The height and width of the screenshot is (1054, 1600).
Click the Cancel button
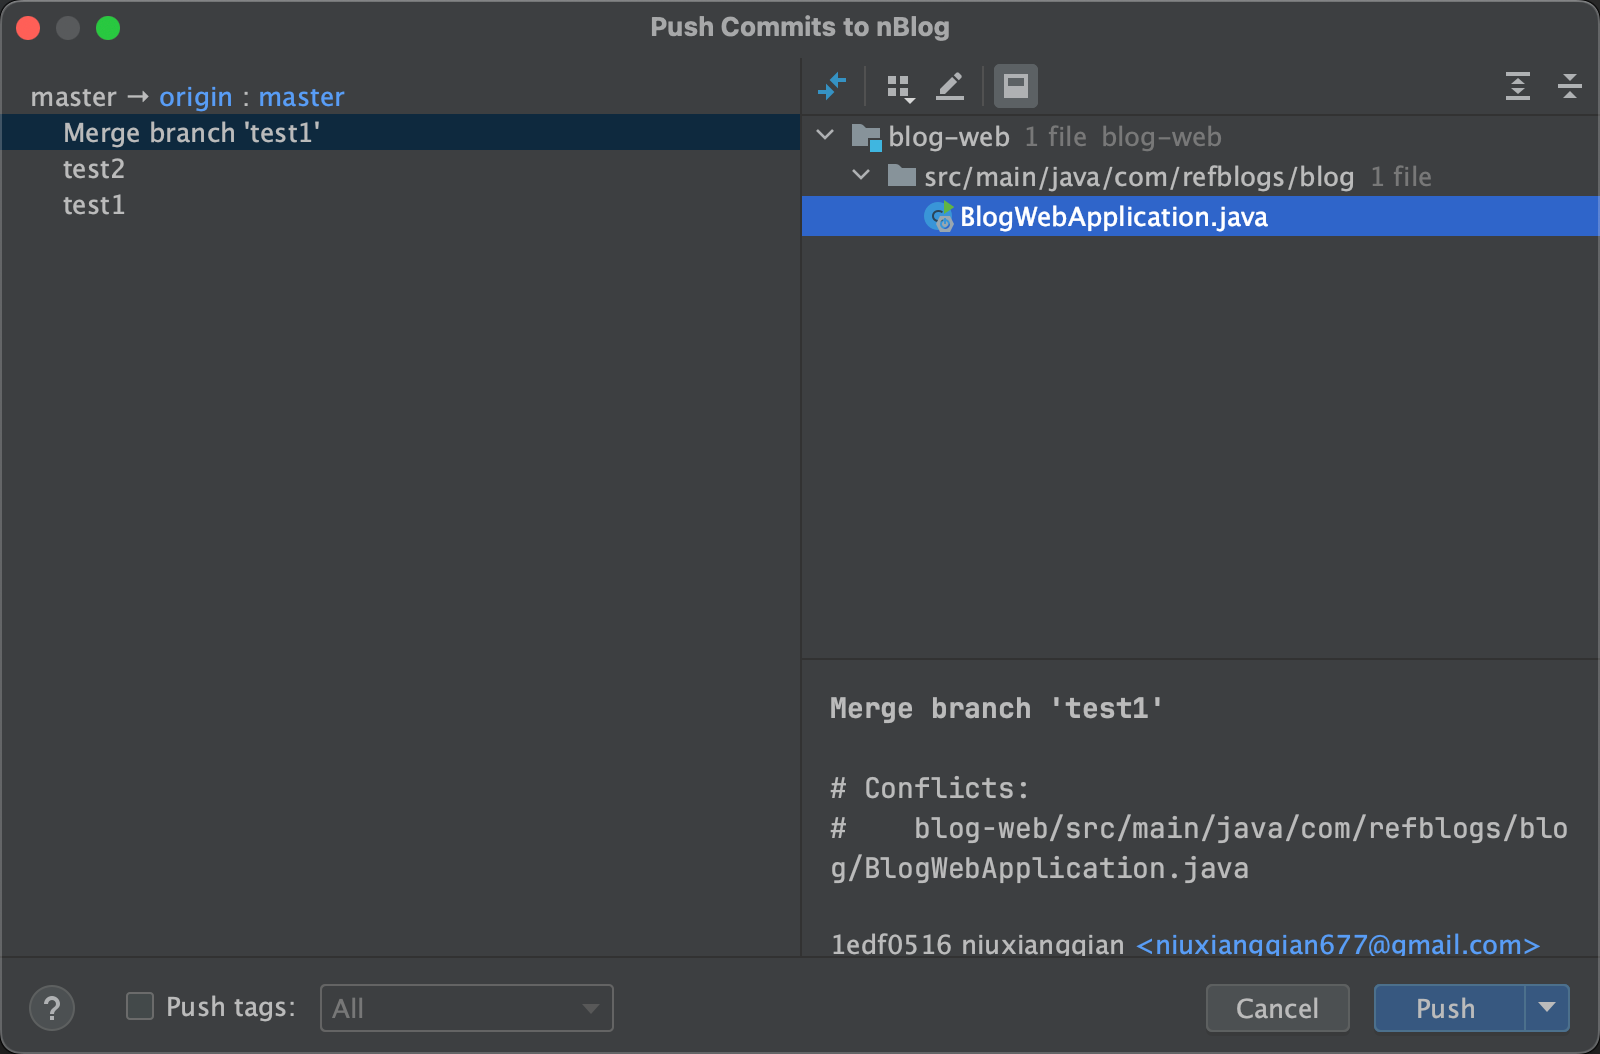pos(1277,1008)
